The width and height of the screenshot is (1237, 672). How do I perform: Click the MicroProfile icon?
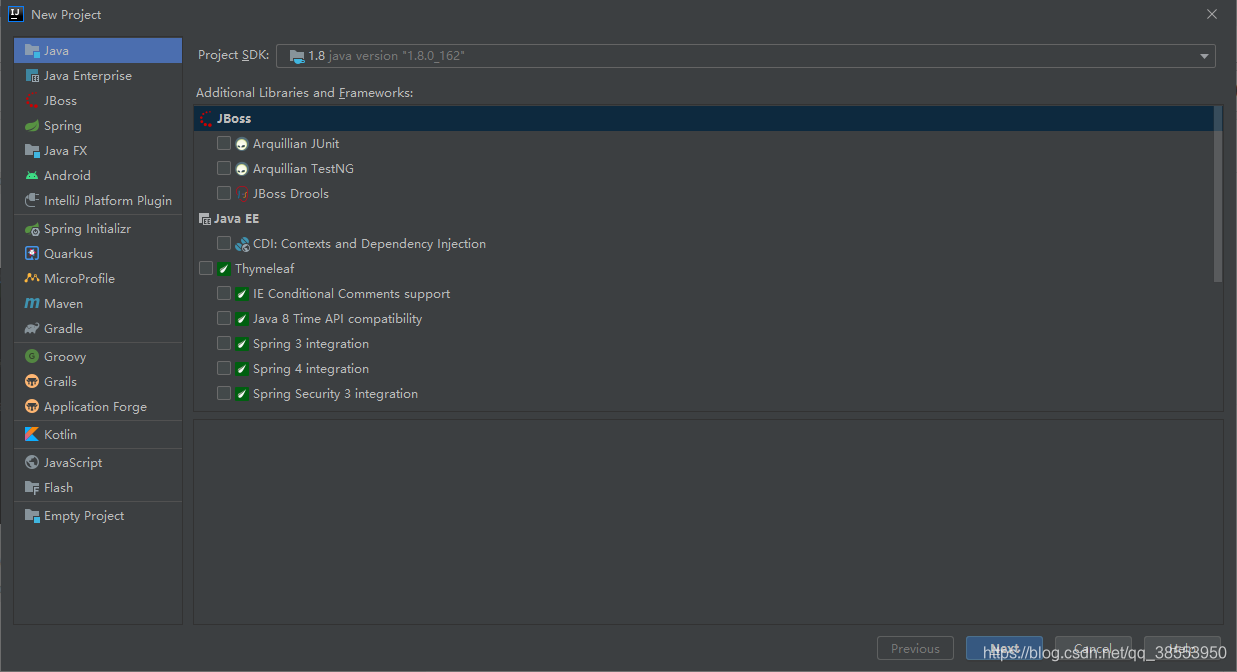tap(32, 279)
